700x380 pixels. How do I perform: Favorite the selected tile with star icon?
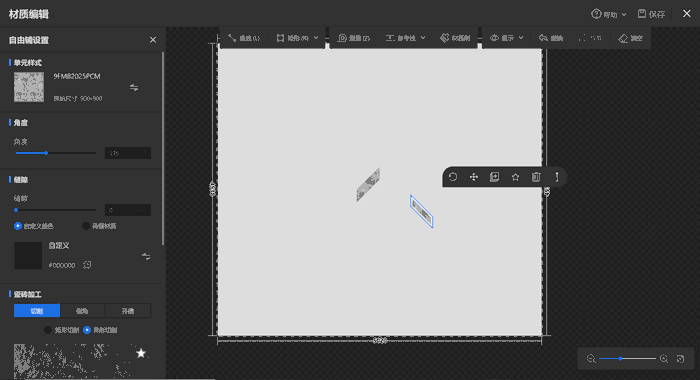[x=515, y=177]
